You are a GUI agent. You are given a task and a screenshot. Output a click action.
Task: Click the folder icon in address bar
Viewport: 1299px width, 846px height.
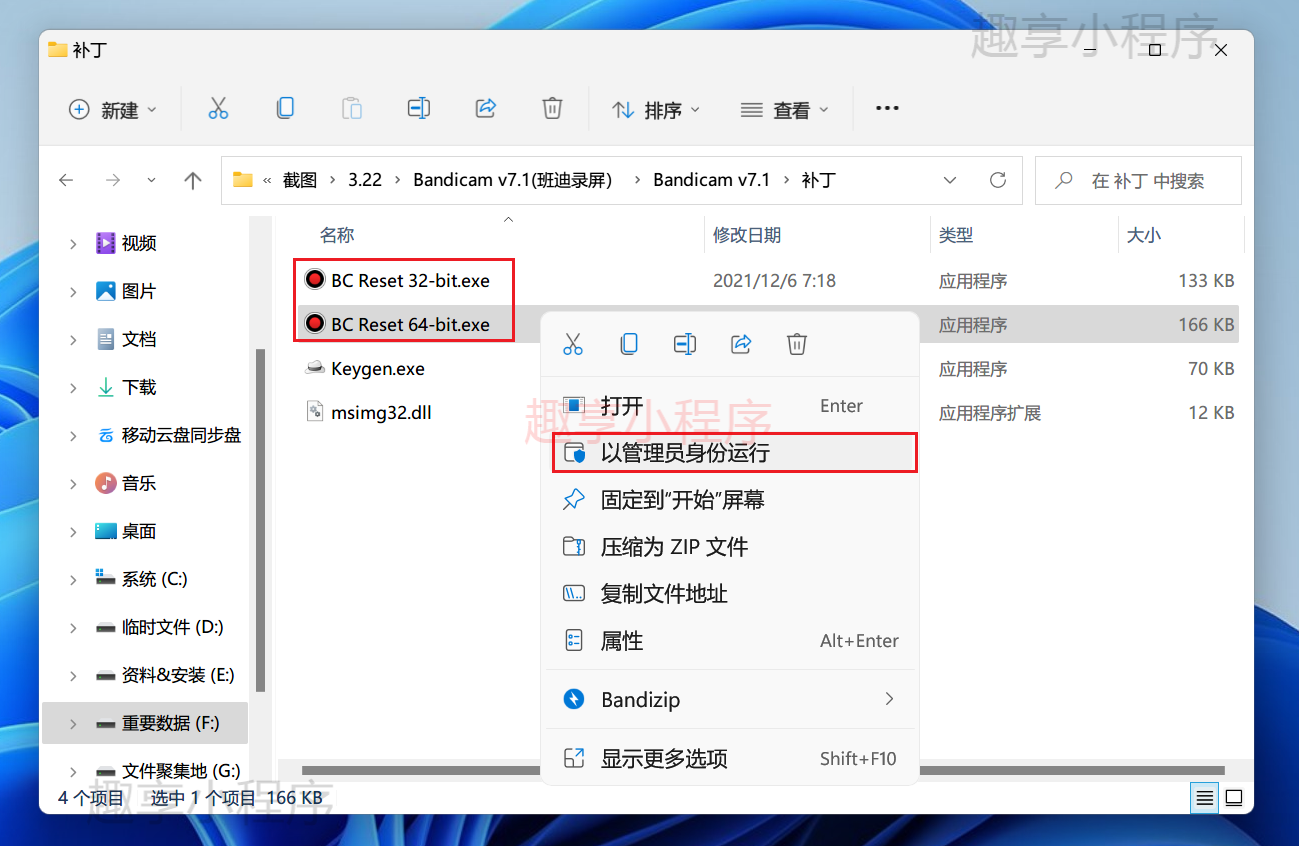(x=242, y=180)
